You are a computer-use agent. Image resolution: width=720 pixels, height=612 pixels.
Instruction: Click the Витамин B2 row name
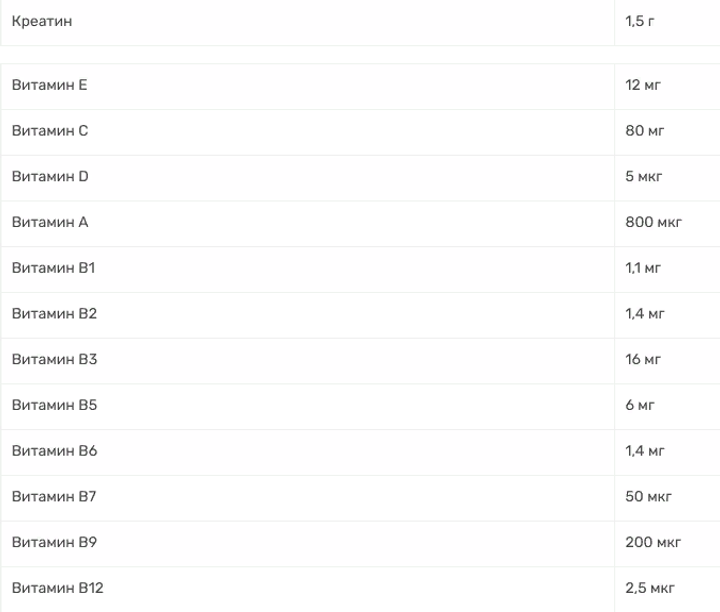(x=54, y=314)
